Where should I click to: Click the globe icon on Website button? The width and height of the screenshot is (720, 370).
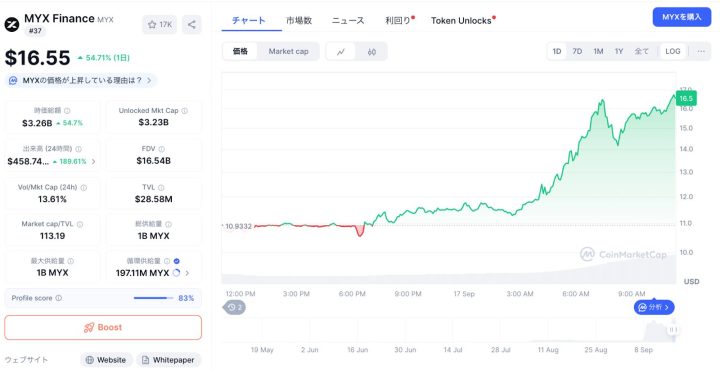(90, 360)
